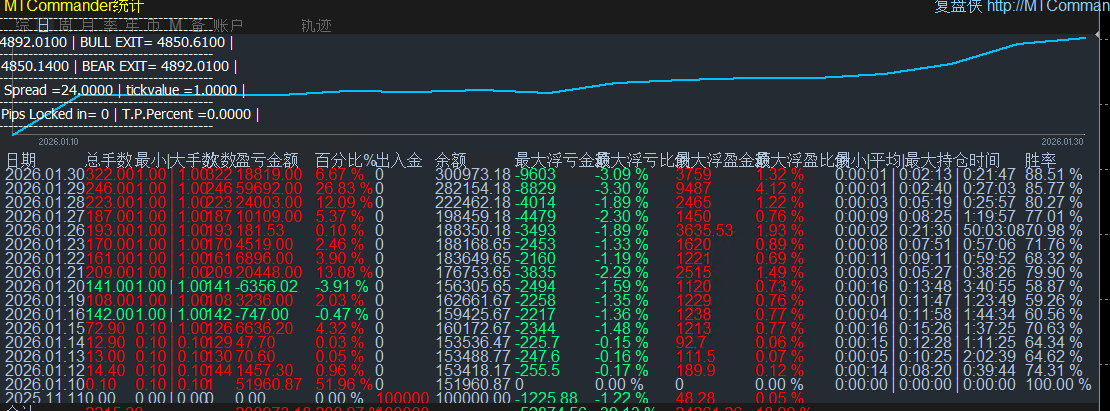The image size is (1110, 411).
Task: Click the 51.96 % percentage cell
Action: click(343, 384)
